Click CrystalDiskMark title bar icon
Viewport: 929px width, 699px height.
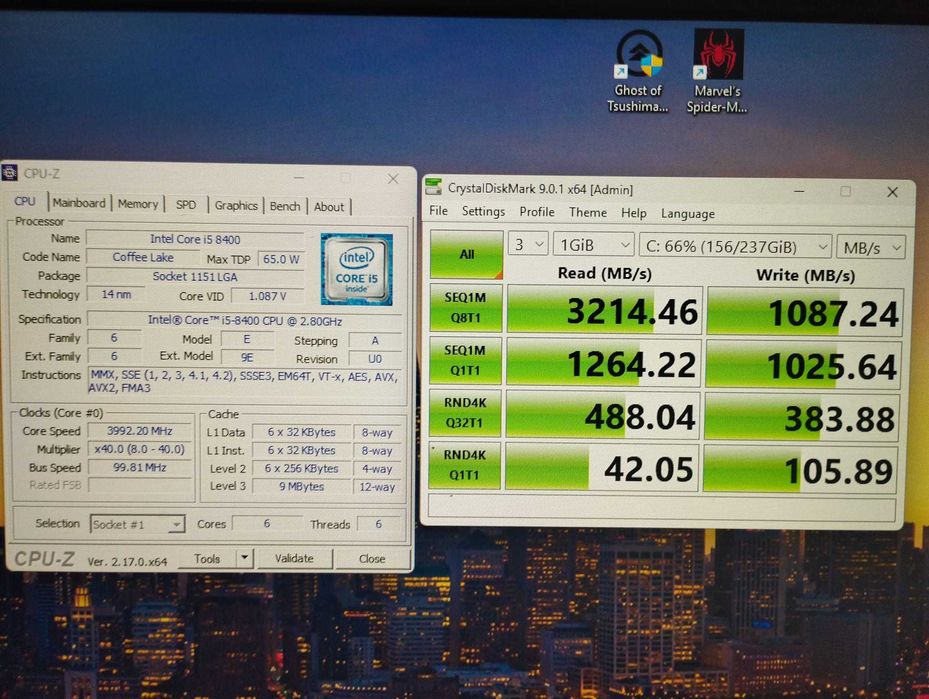click(x=434, y=187)
